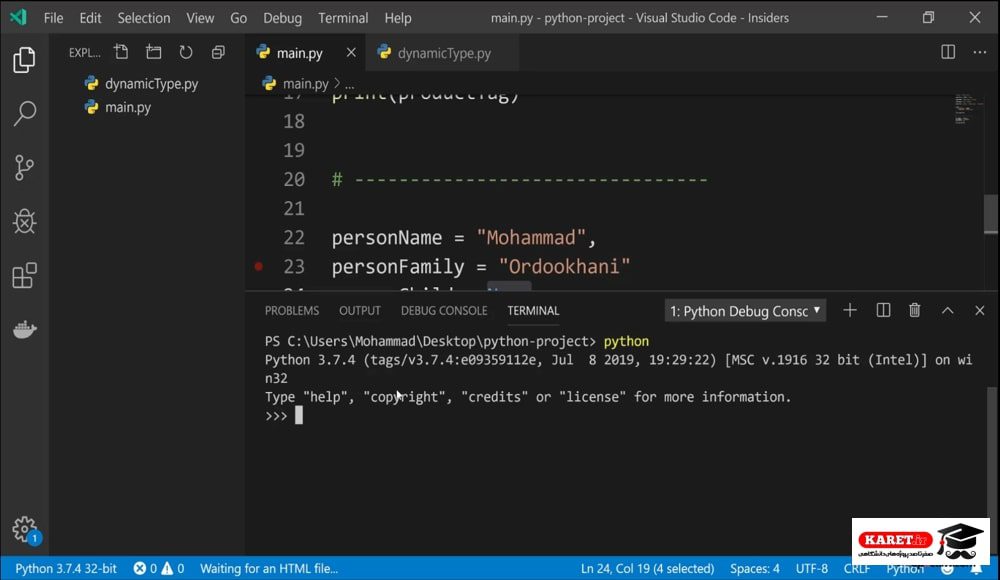The image size is (1000, 580).
Task: Refresh the Explorer file list
Action: (186, 52)
